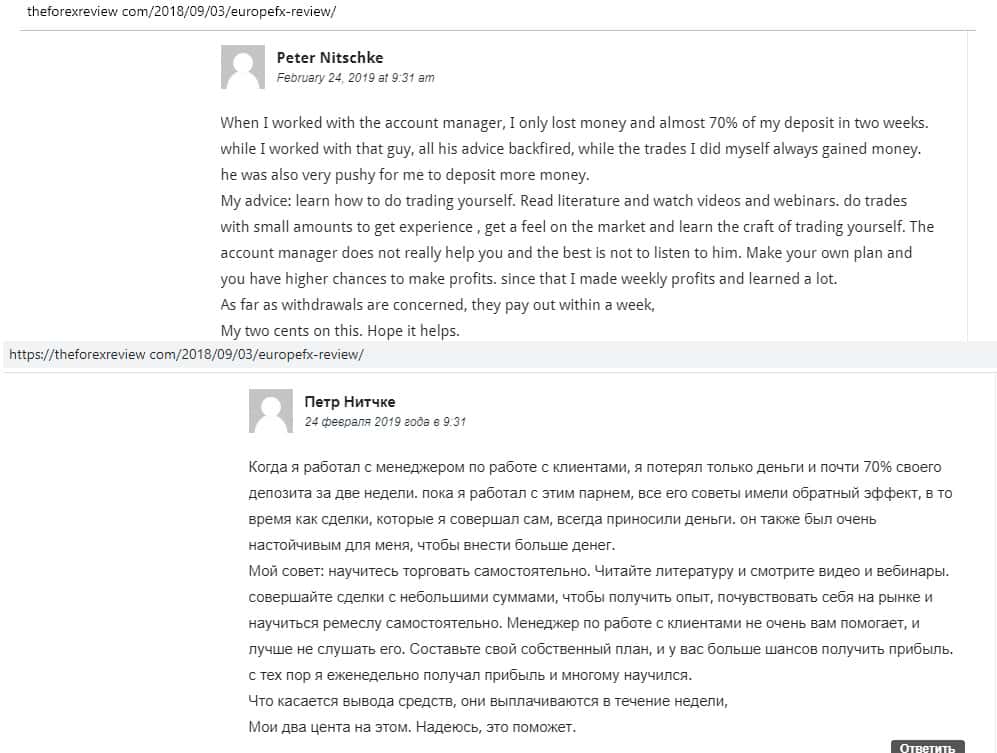The image size is (997, 753).
Task: Click the line "My two cents on this"
Action: tap(339, 331)
